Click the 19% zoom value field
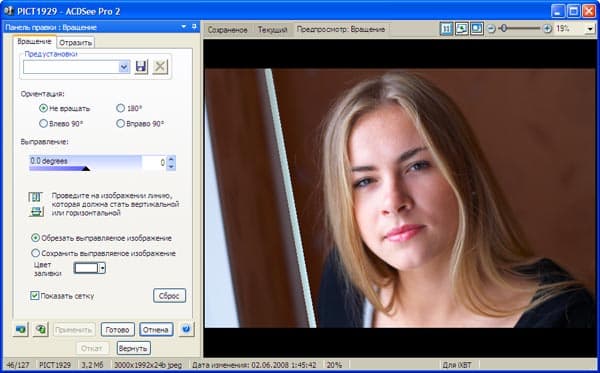The image size is (600, 373). (x=569, y=29)
